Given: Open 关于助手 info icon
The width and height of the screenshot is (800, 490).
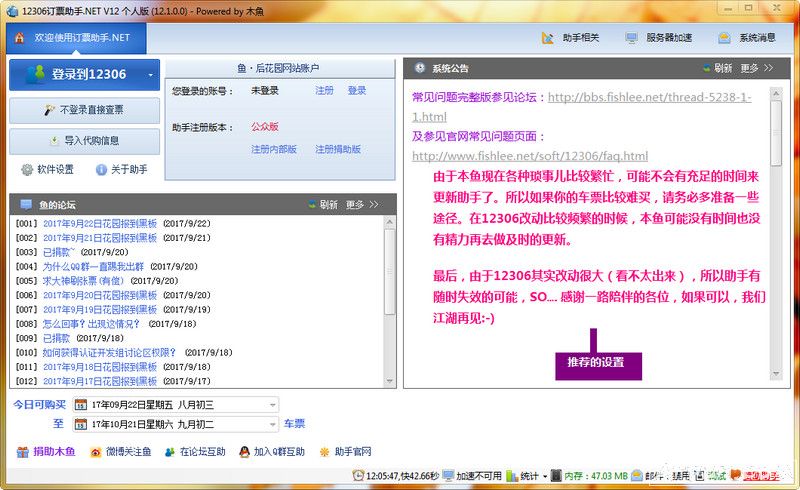Looking at the screenshot, I should [121, 169].
